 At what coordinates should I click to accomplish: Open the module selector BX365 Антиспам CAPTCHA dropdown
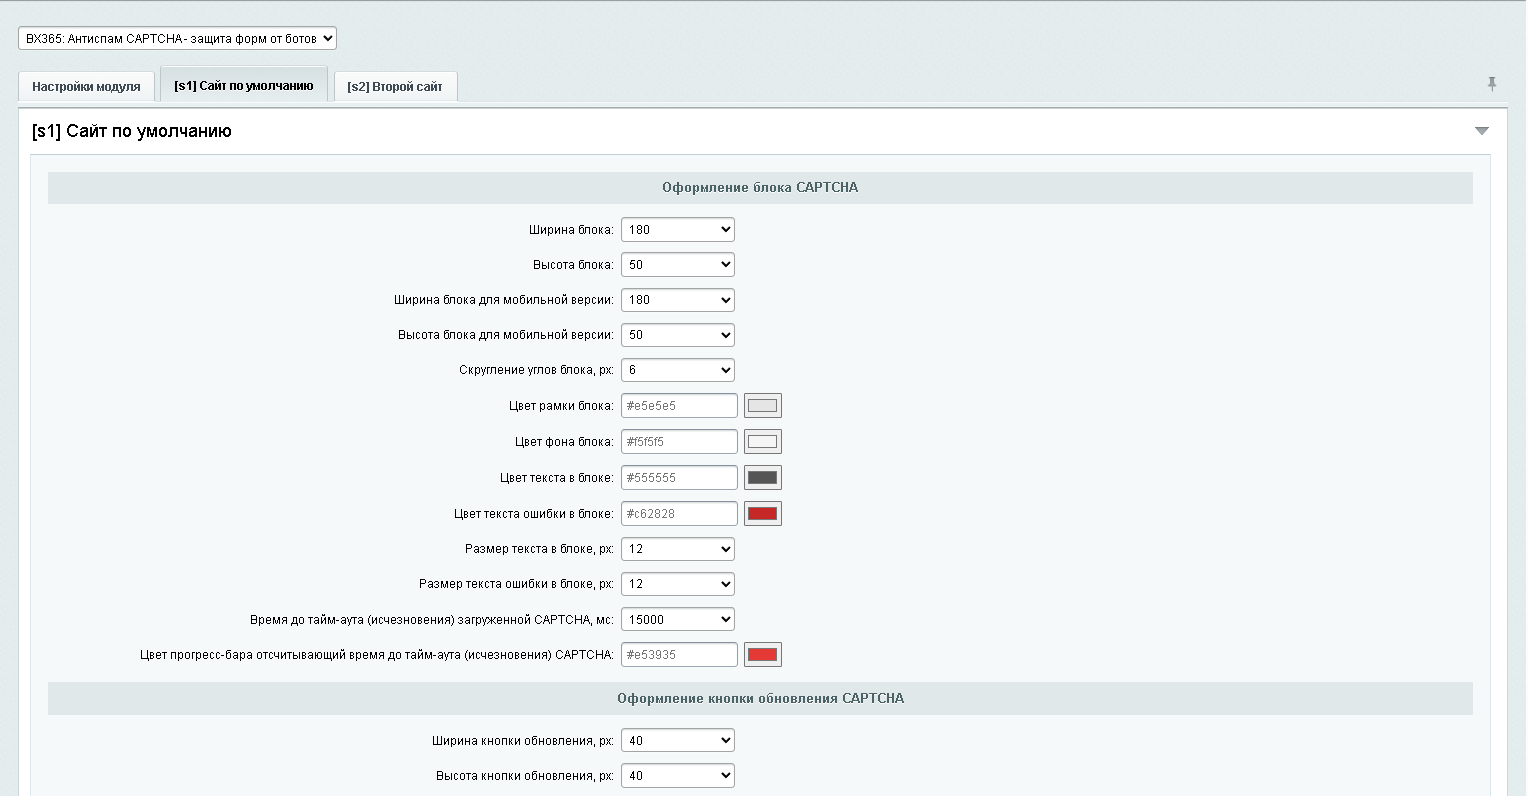pos(177,38)
